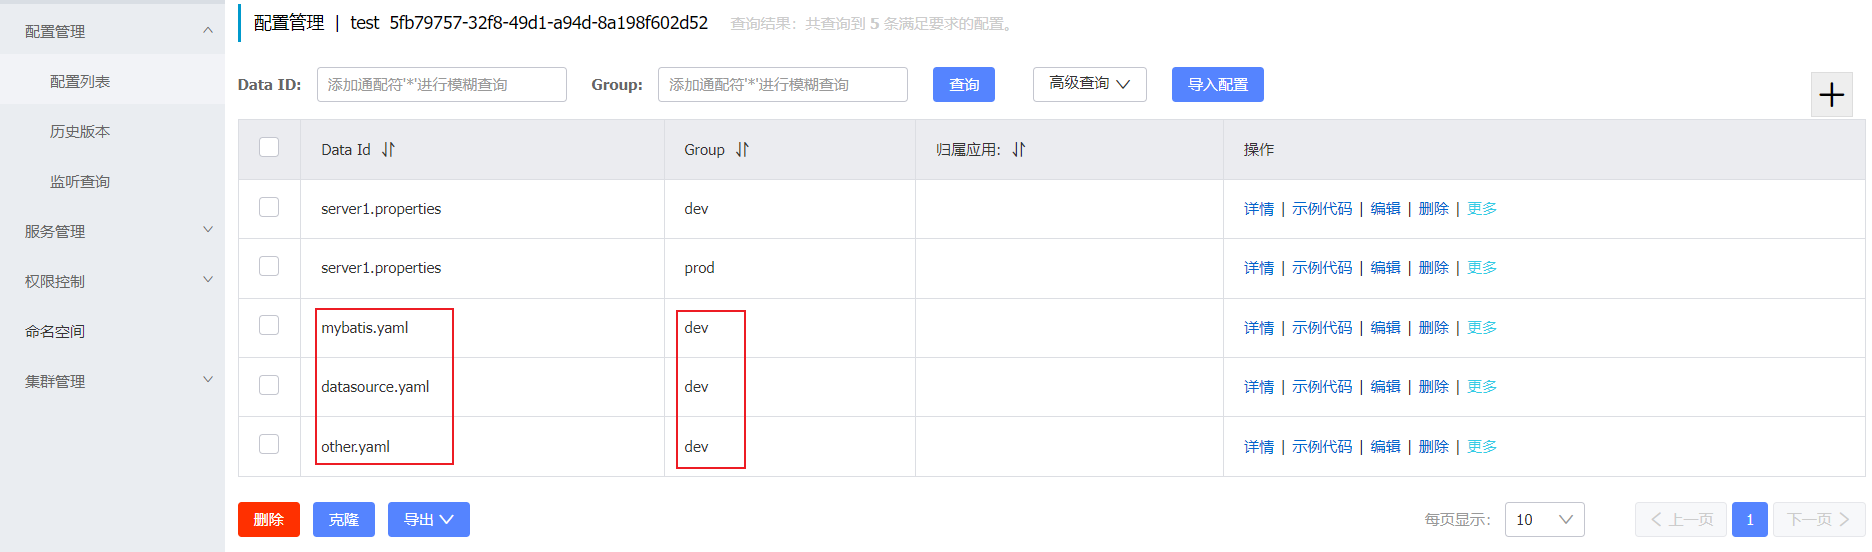Screen dimensions: 1872x552
Task: Sort by Data Id column arrows
Action: coord(388,150)
